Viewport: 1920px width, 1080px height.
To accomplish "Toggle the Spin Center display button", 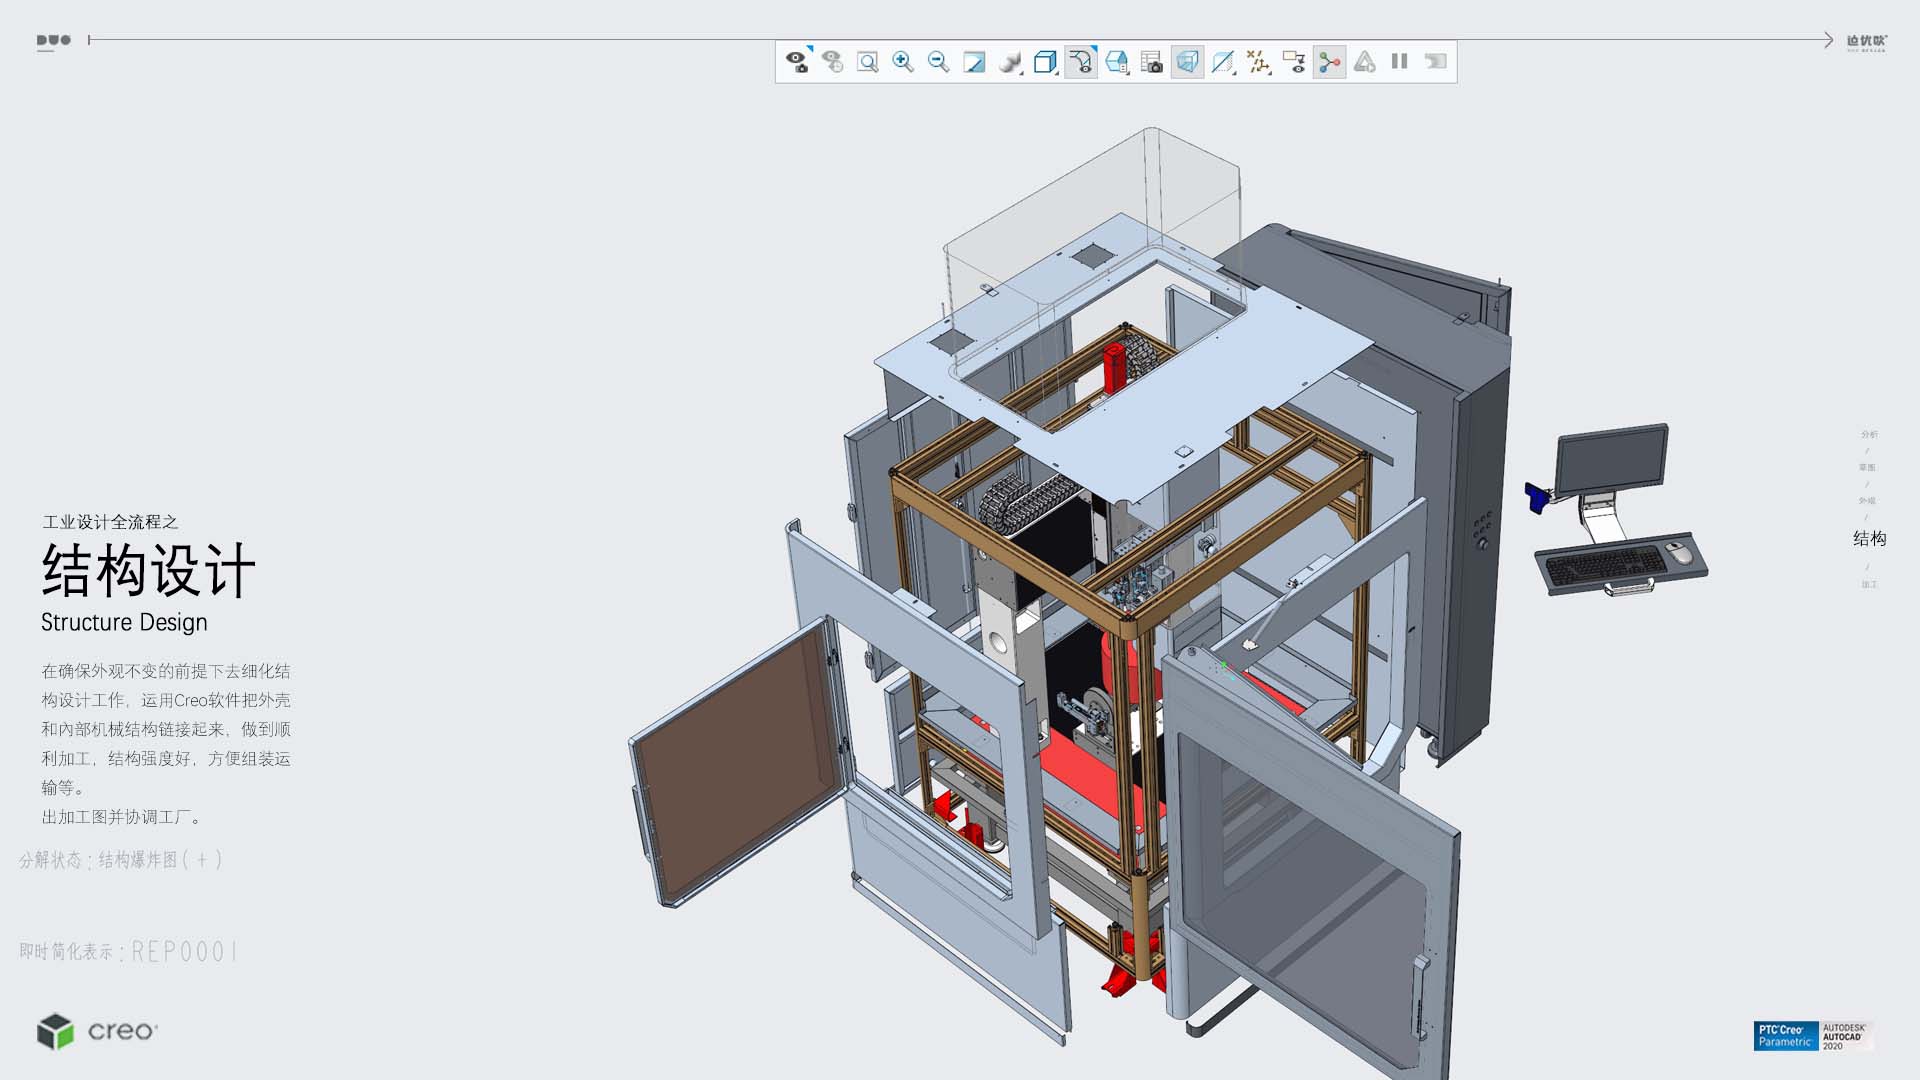I will coord(1329,62).
